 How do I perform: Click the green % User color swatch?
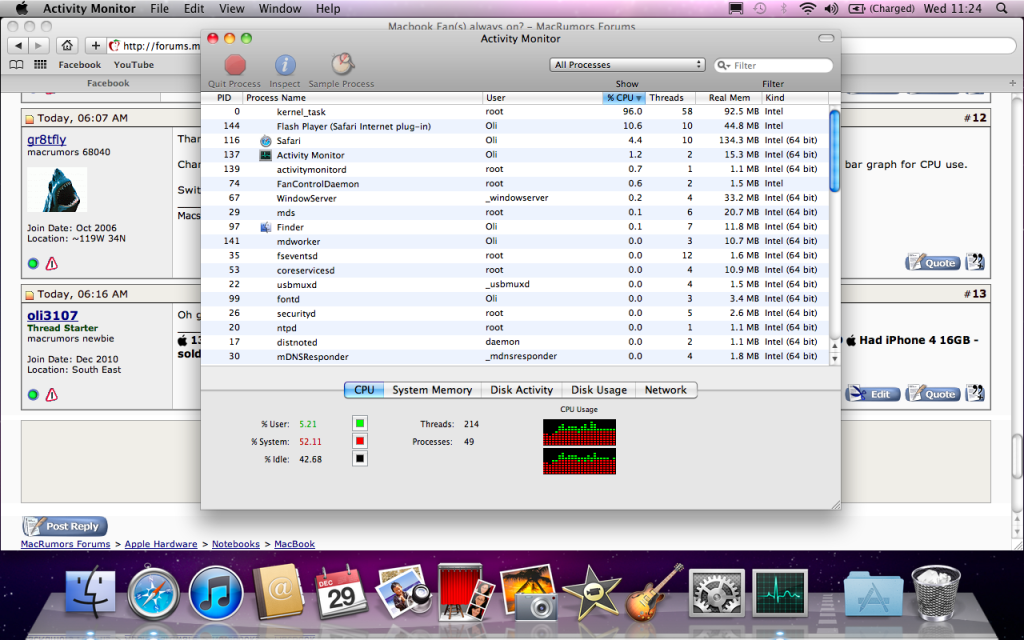360,423
